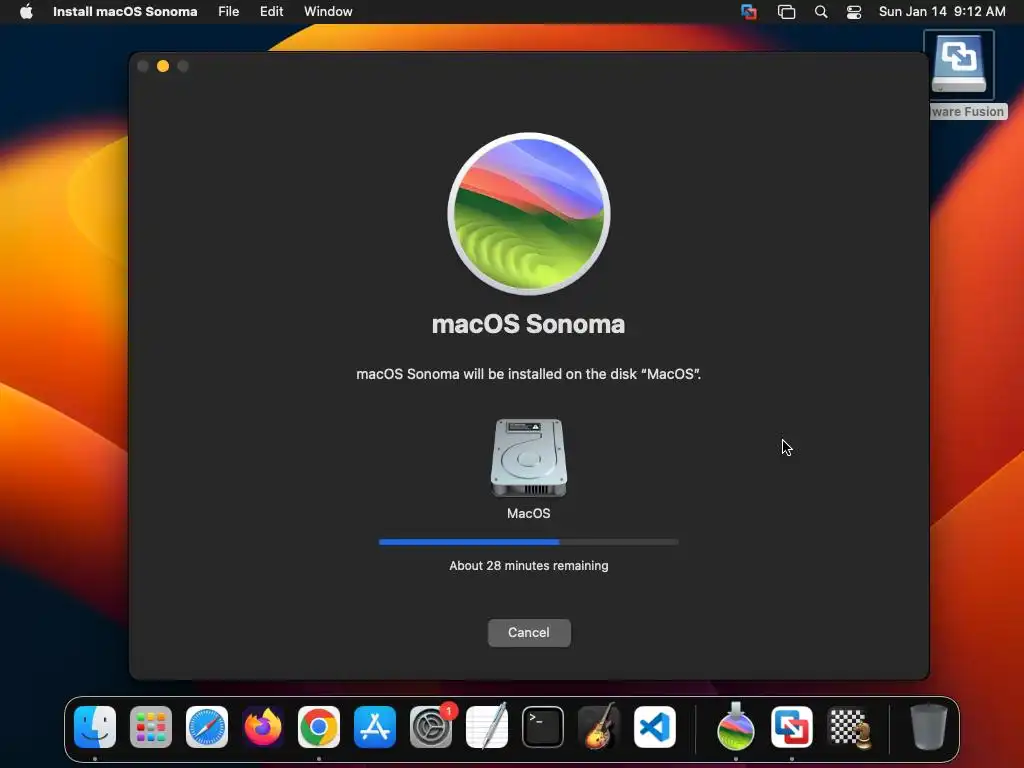Image resolution: width=1024 pixels, height=768 pixels.
Task: Cancel the macOS Sonoma installation
Action: coord(529,632)
